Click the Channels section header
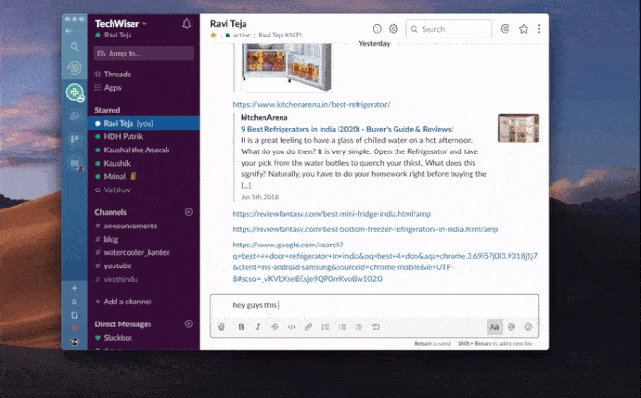 (110, 212)
